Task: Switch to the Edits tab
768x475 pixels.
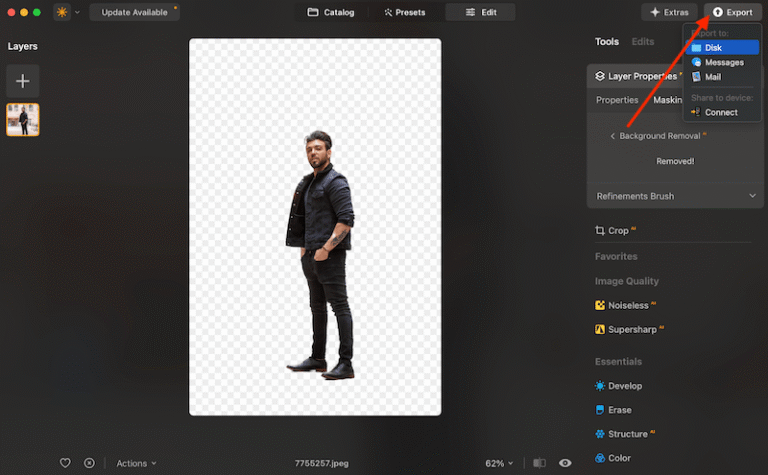Action: (643, 42)
